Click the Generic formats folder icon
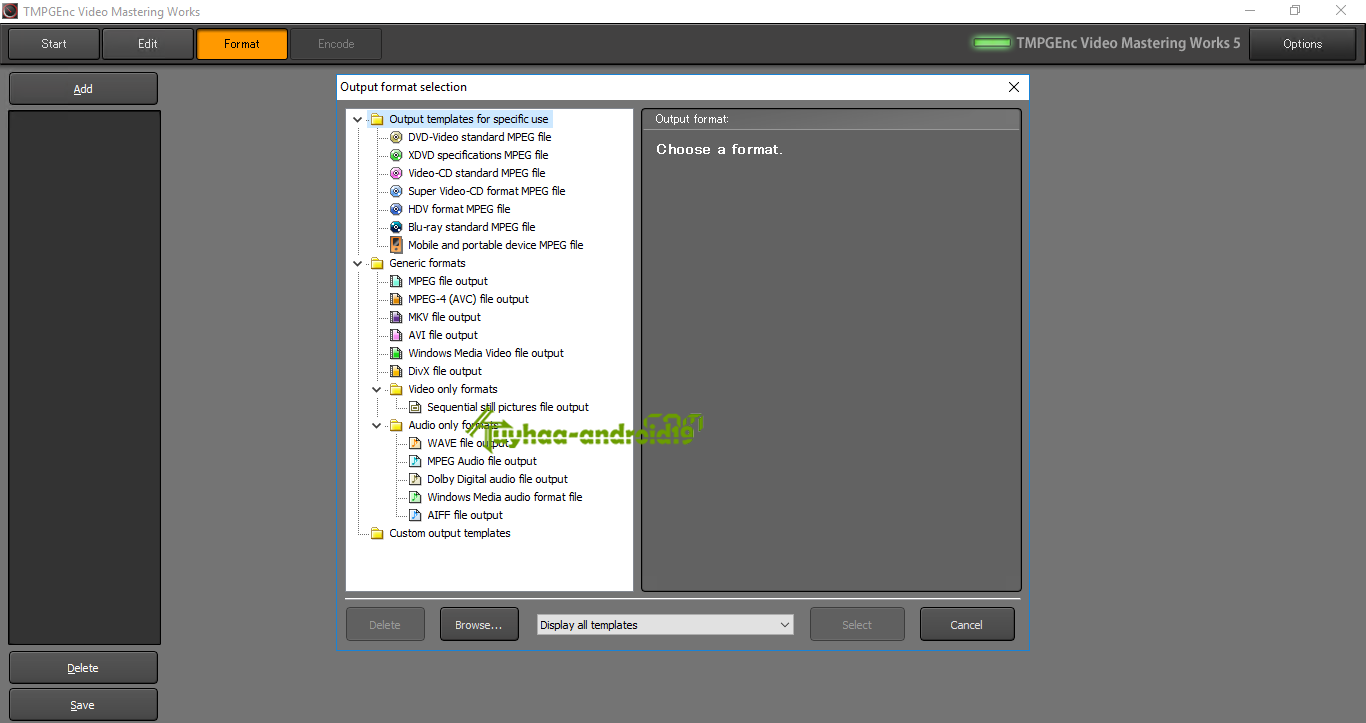The image size is (1366, 723). 377,263
